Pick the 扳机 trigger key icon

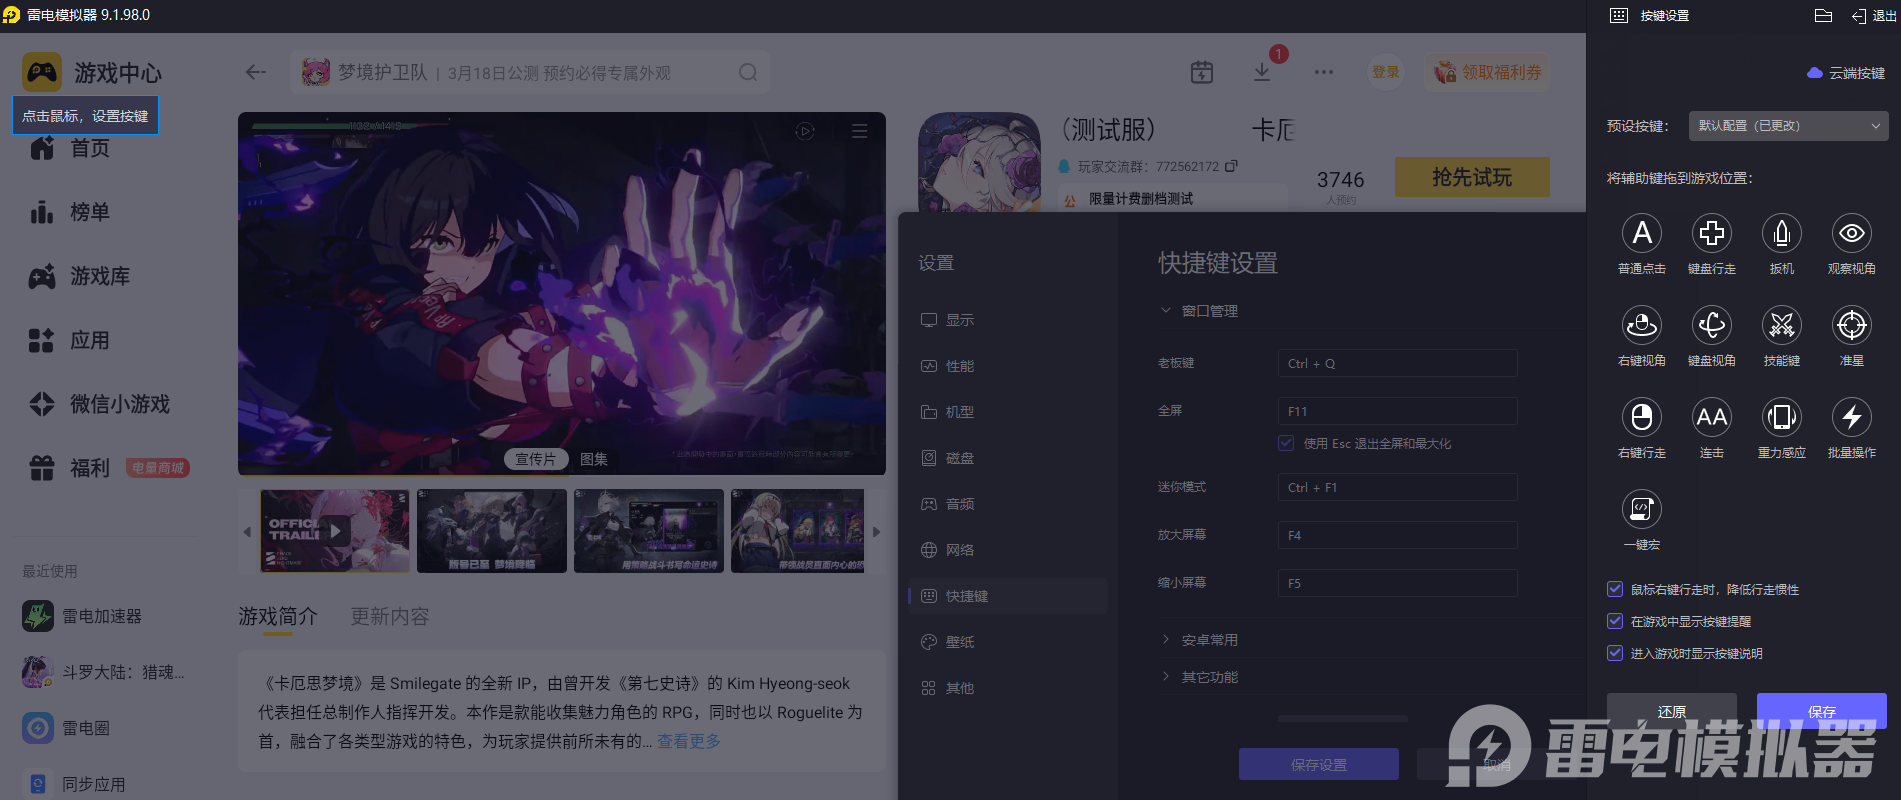click(1781, 234)
